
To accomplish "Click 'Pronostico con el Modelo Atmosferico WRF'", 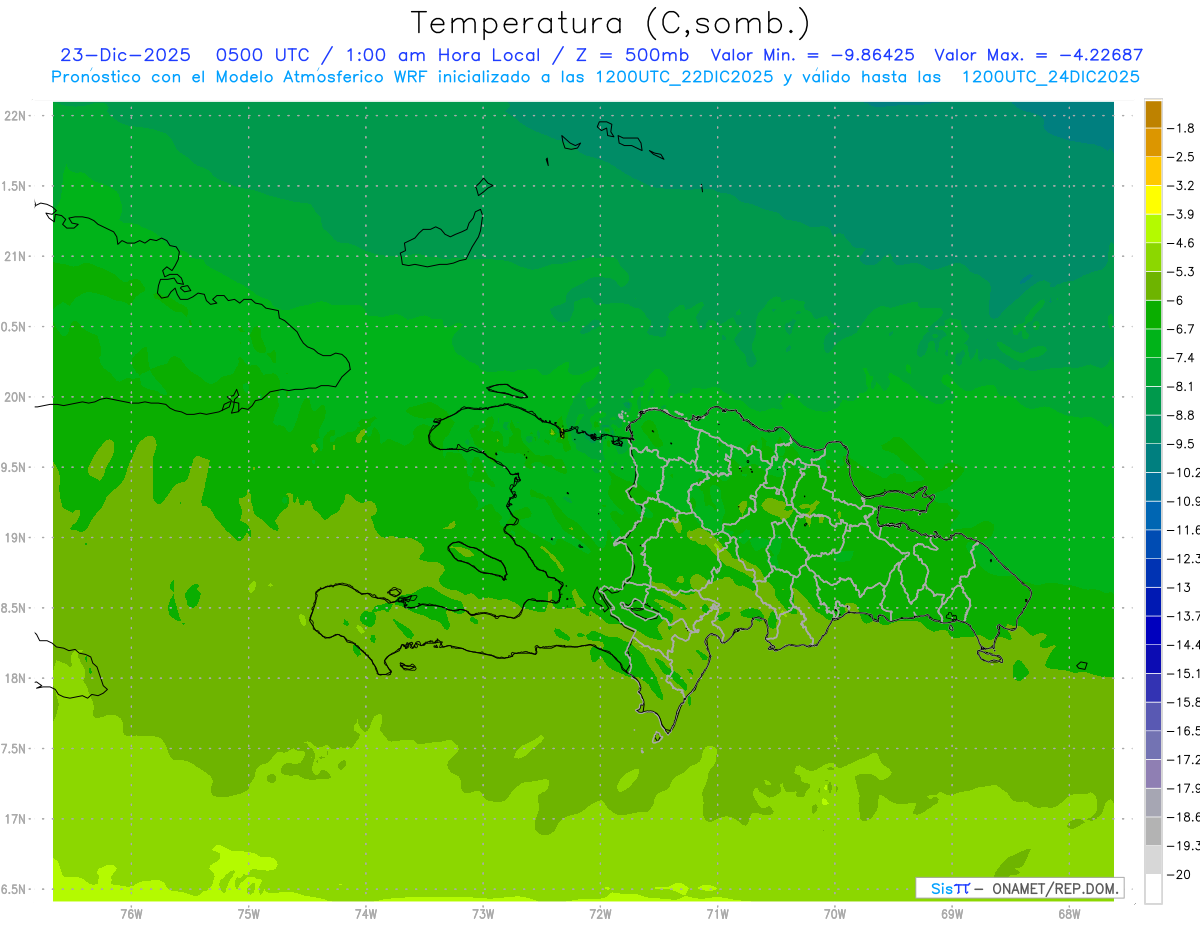I will click(239, 76).
